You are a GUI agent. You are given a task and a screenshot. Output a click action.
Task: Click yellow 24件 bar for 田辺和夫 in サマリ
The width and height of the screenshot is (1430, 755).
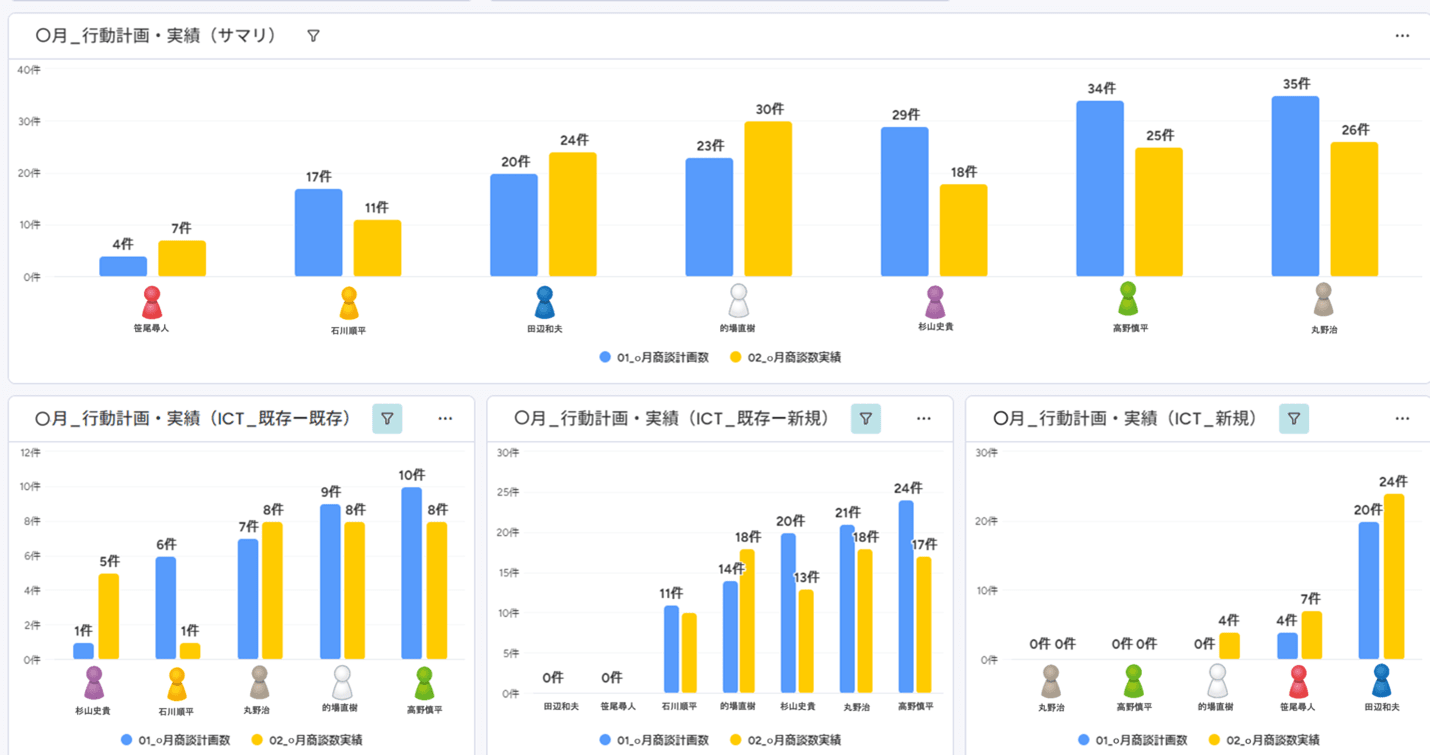coord(573,214)
